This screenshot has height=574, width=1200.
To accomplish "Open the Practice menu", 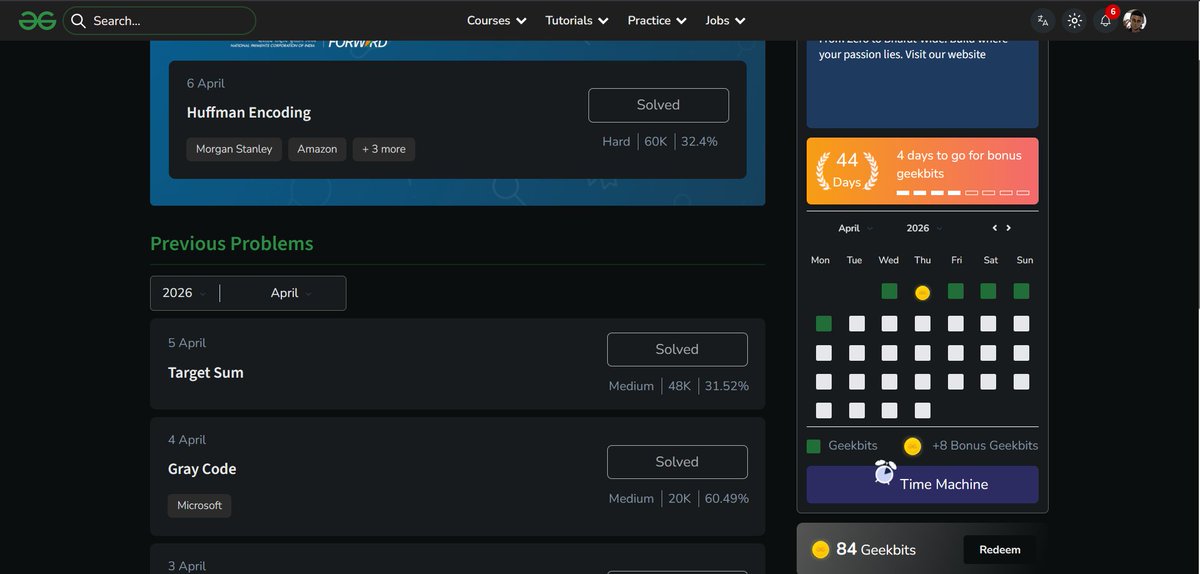I will pos(657,20).
